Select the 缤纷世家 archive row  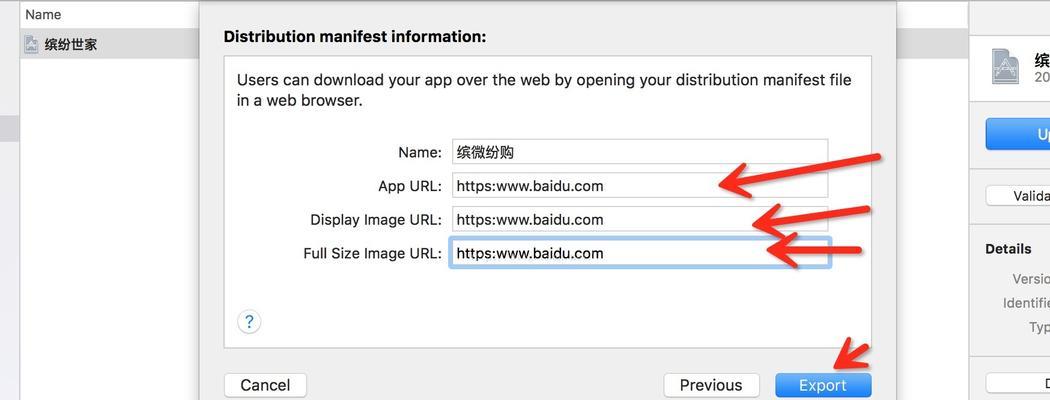[109, 45]
